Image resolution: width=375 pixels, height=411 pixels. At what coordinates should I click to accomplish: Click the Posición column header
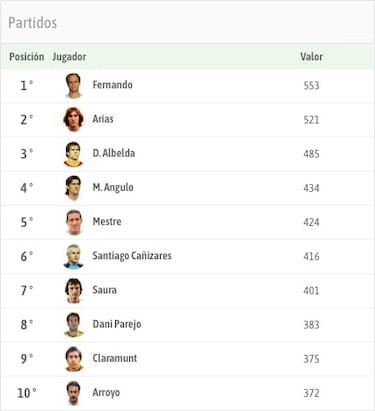point(27,57)
